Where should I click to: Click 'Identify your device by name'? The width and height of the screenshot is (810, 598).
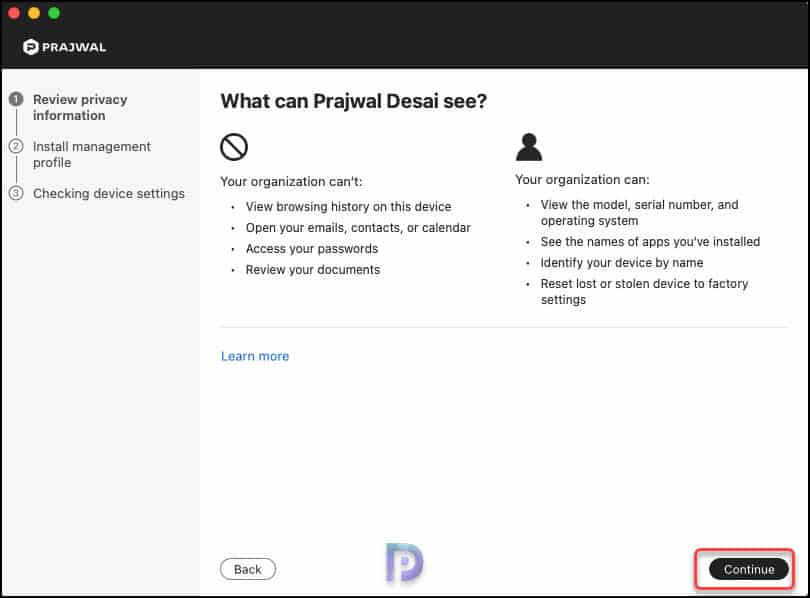[x=622, y=263]
